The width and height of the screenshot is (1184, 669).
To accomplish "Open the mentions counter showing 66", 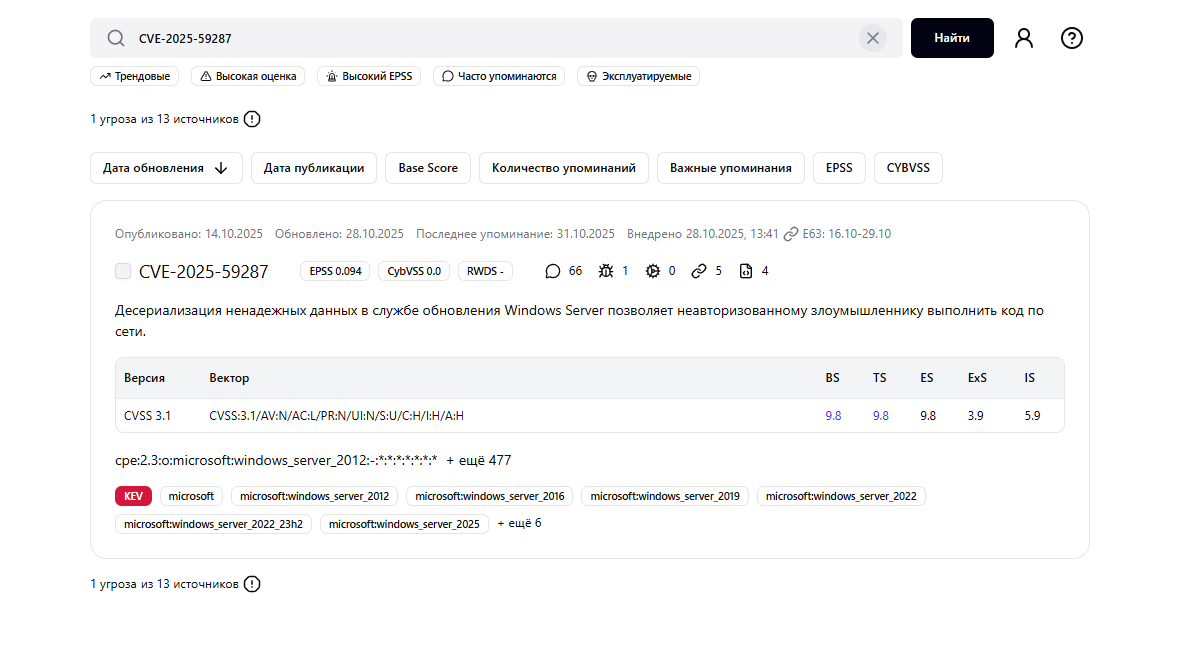I will (x=561, y=270).
